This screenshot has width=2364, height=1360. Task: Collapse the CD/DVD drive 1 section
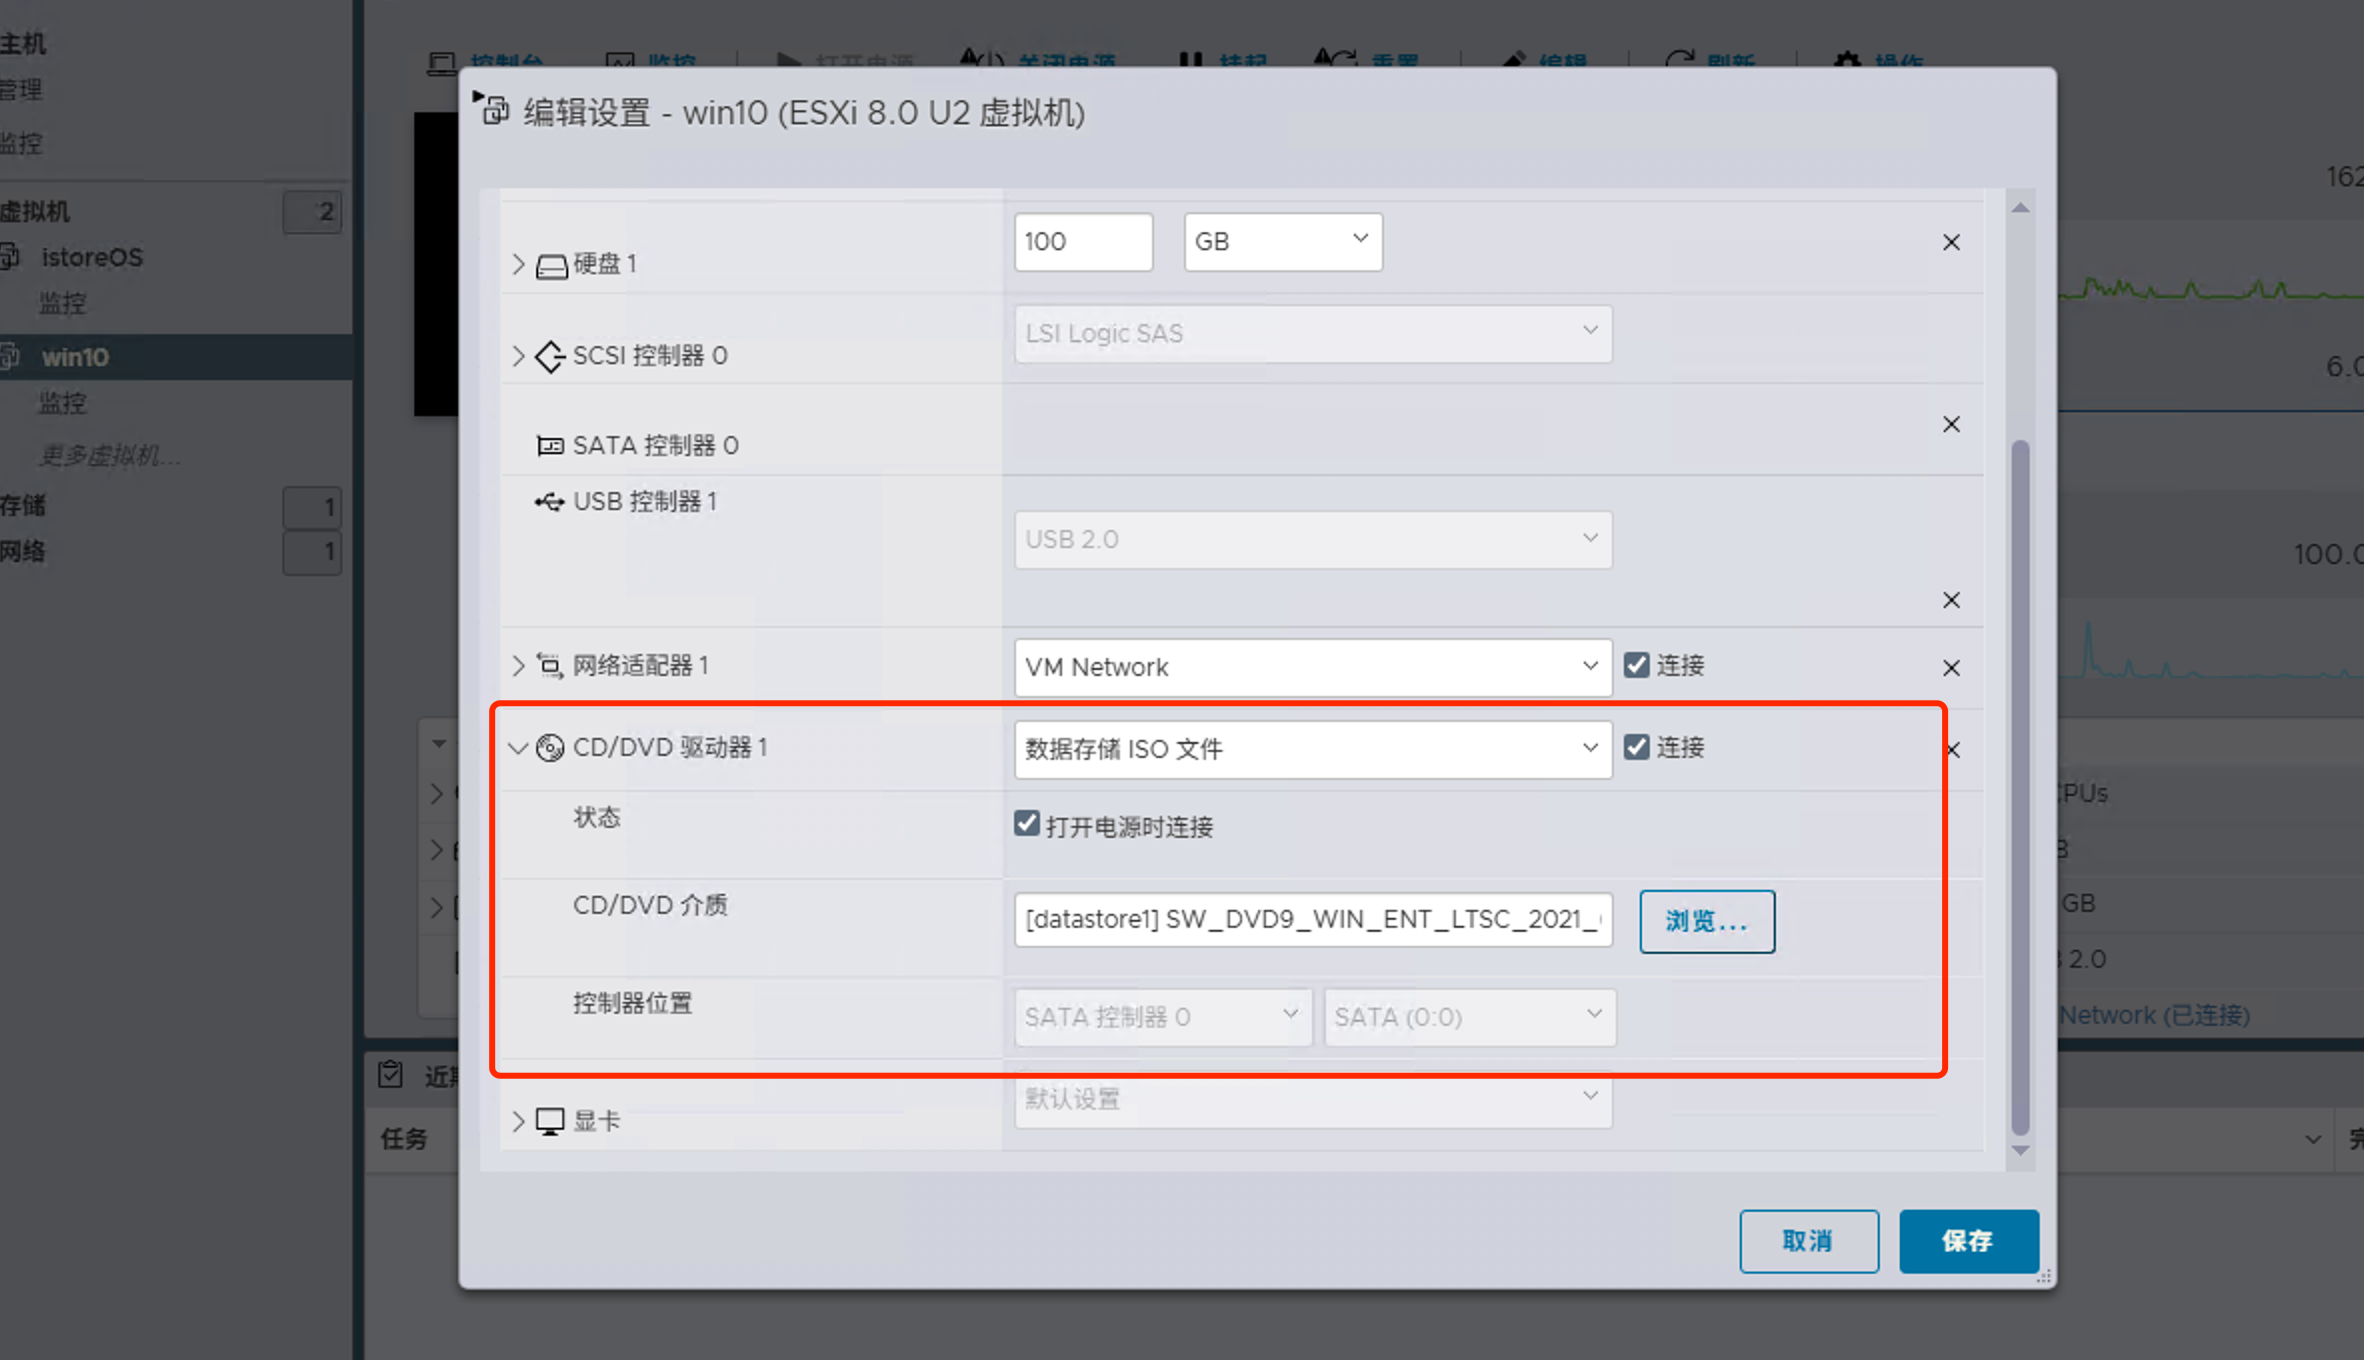(518, 748)
